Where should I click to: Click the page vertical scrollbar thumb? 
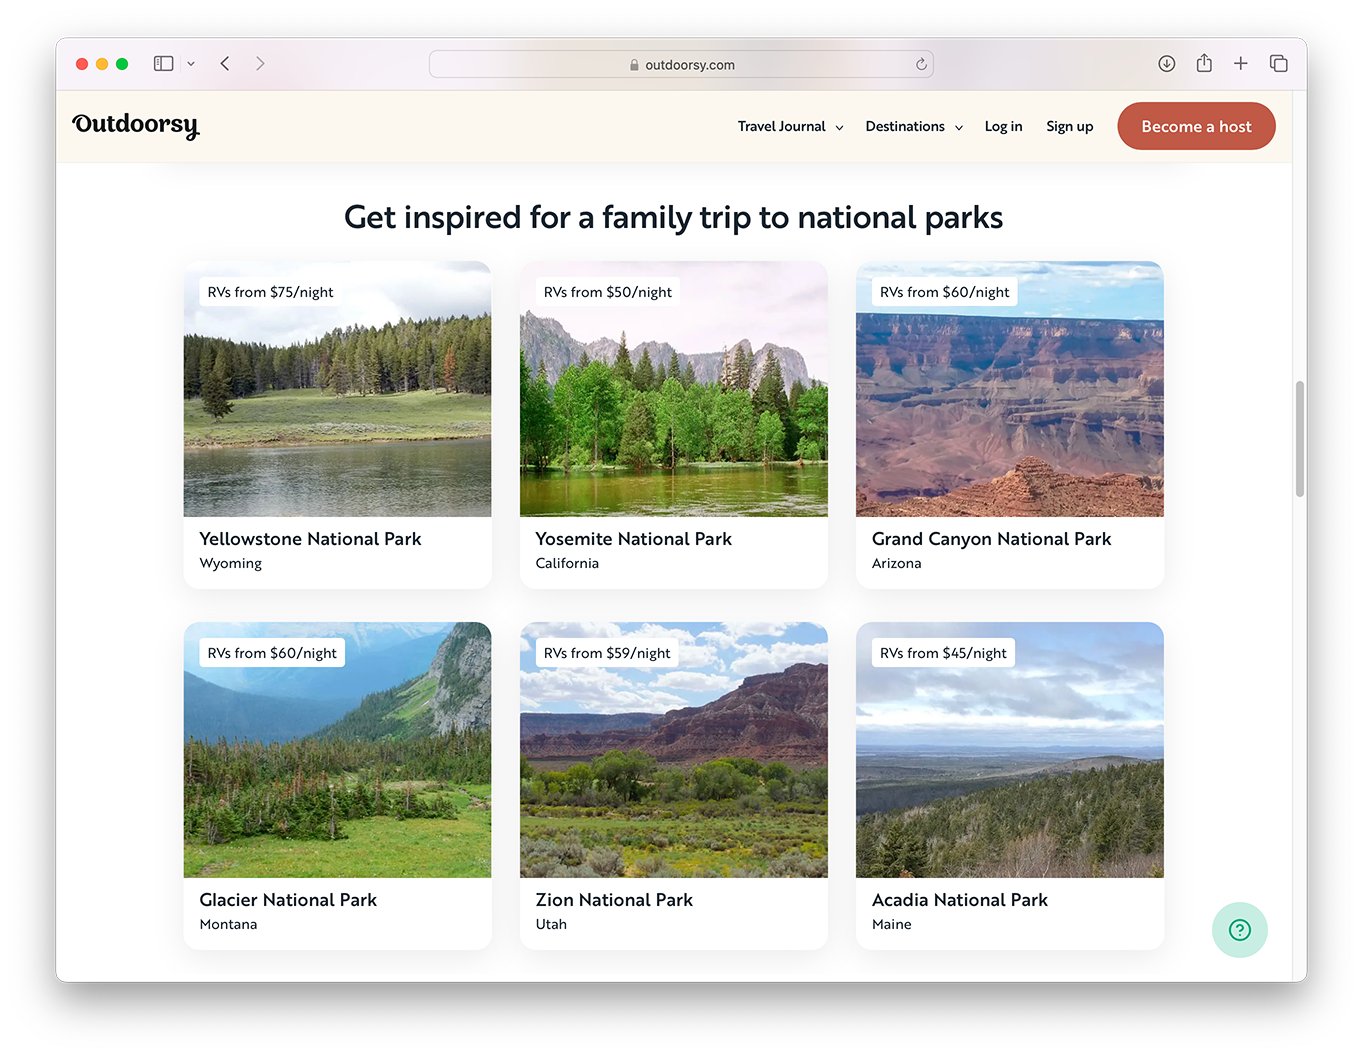click(1299, 438)
